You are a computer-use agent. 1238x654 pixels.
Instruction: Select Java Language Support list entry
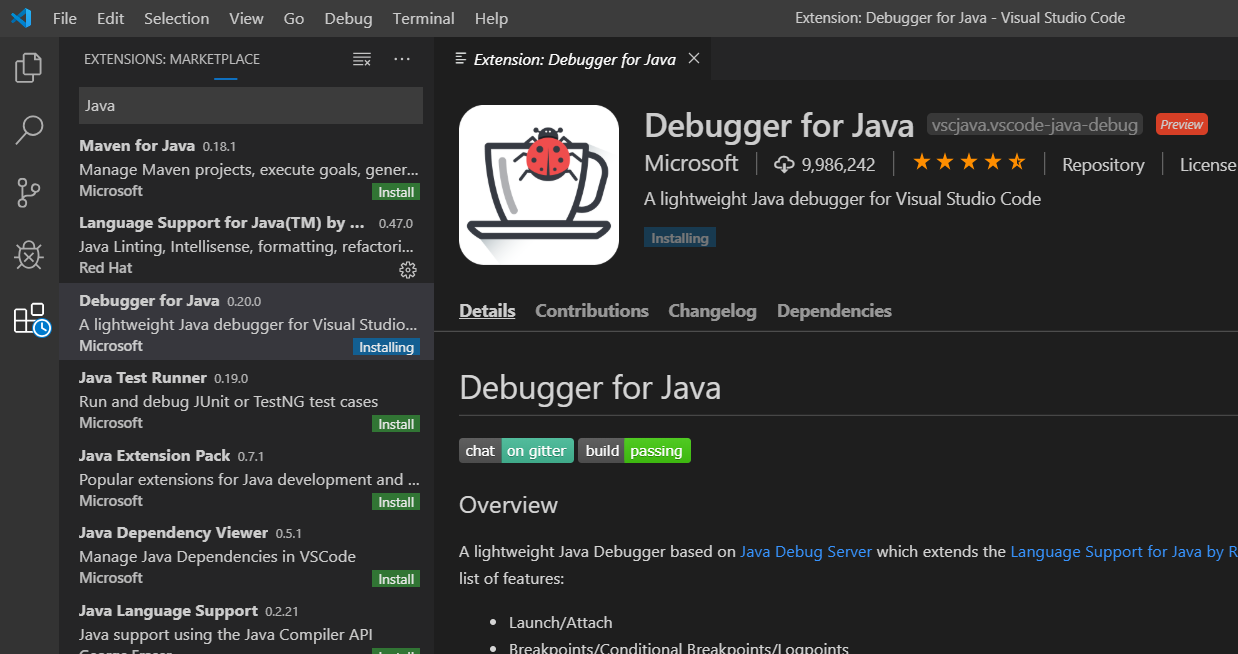click(246, 625)
